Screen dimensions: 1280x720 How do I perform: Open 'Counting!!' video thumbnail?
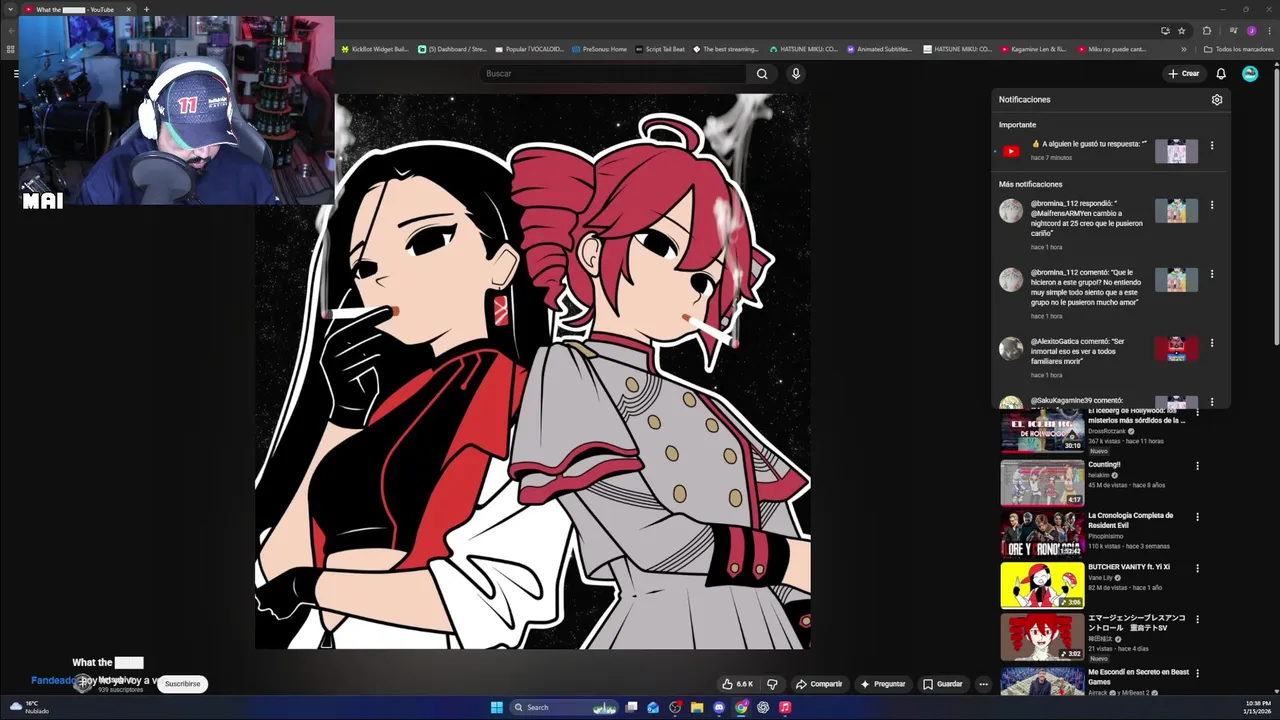(1042, 483)
